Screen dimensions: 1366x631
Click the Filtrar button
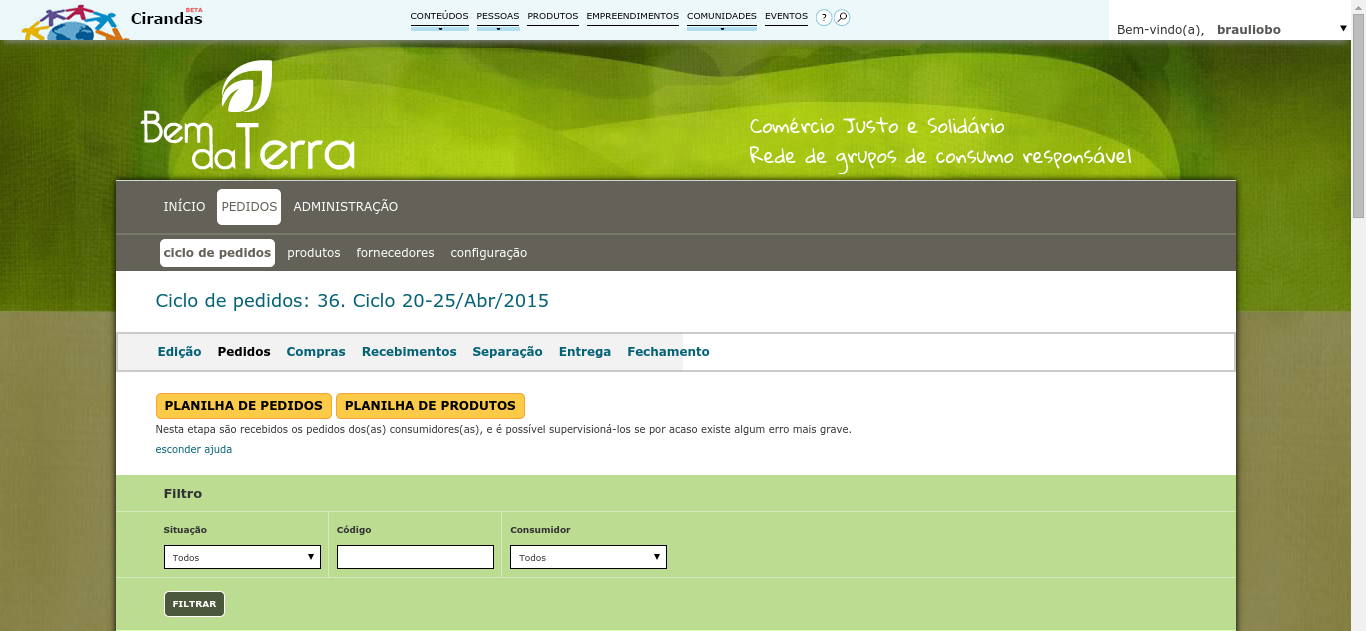(x=194, y=604)
